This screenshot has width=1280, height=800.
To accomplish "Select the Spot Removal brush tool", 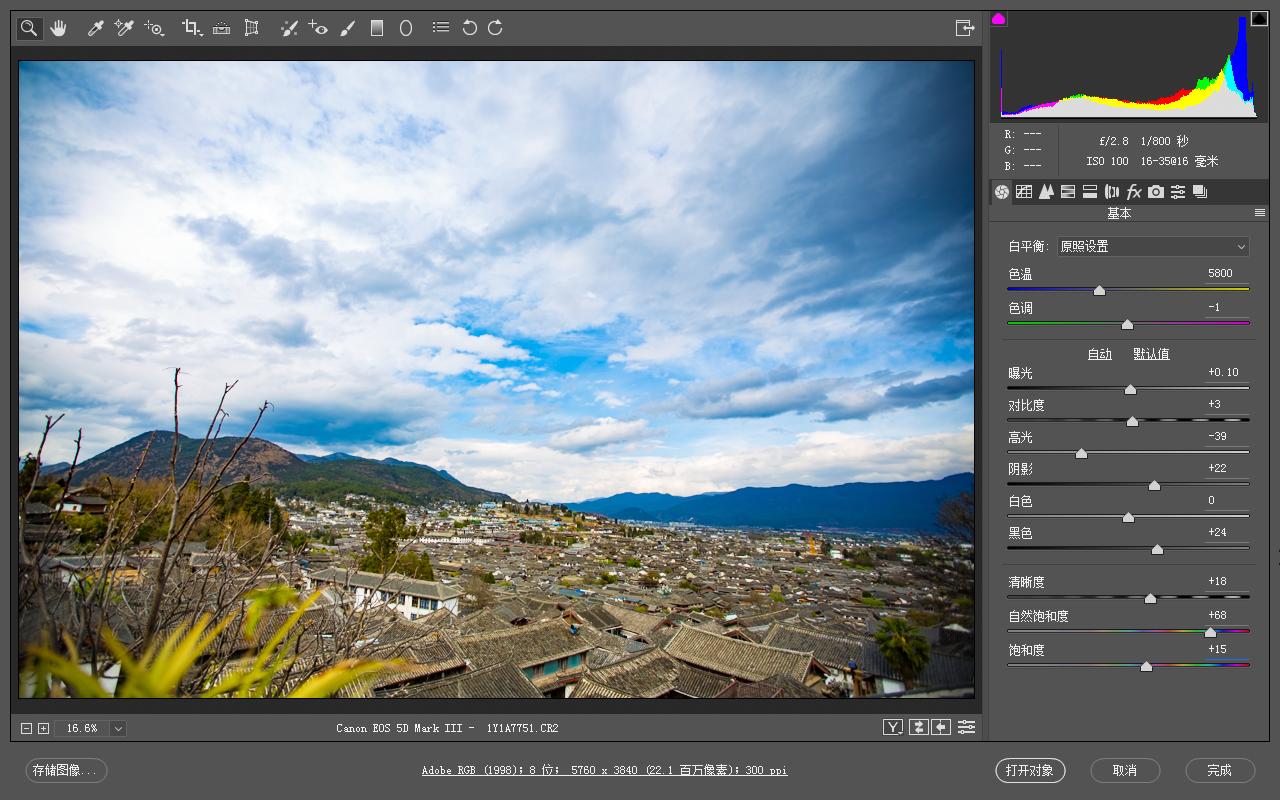I will pos(289,28).
